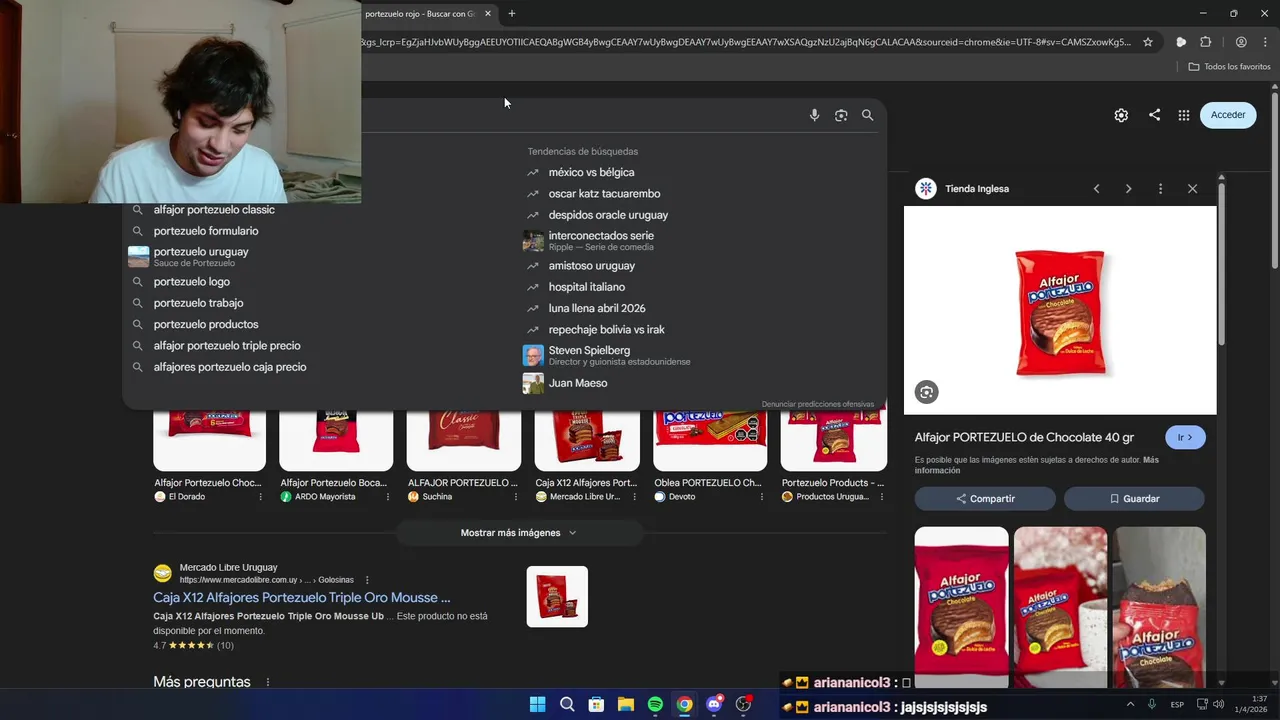
Task: Expand Mostrar más imágenes
Action: [518, 533]
